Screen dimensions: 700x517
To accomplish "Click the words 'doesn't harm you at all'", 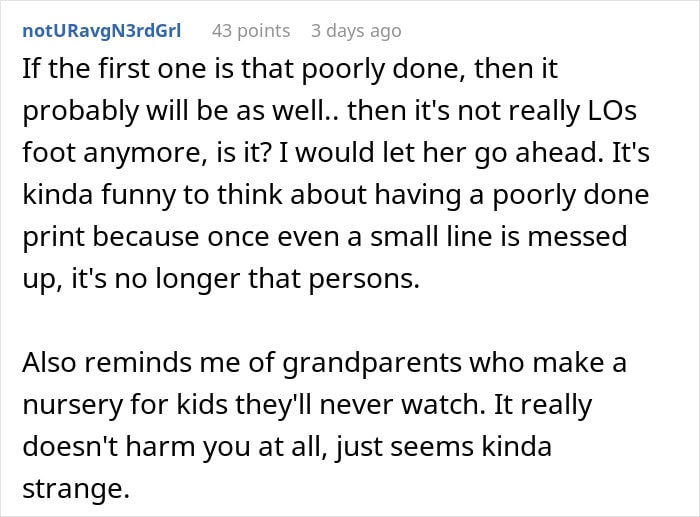I will pos(172,447).
